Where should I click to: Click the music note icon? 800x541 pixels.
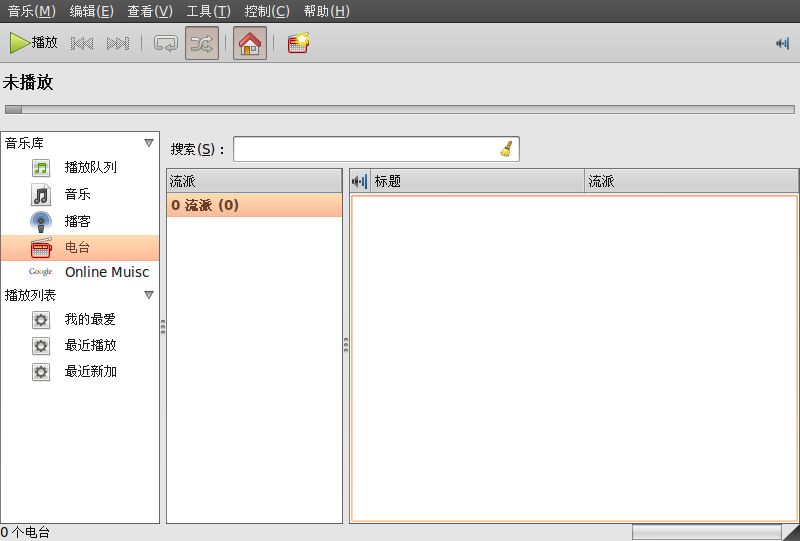[41, 194]
